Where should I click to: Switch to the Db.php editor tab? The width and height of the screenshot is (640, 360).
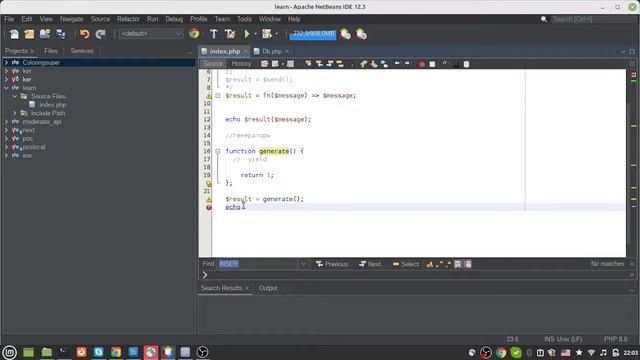272,51
